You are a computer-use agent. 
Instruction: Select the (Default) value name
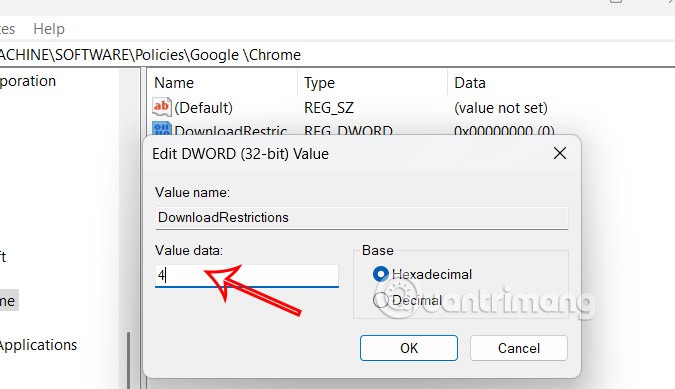(x=203, y=108)
